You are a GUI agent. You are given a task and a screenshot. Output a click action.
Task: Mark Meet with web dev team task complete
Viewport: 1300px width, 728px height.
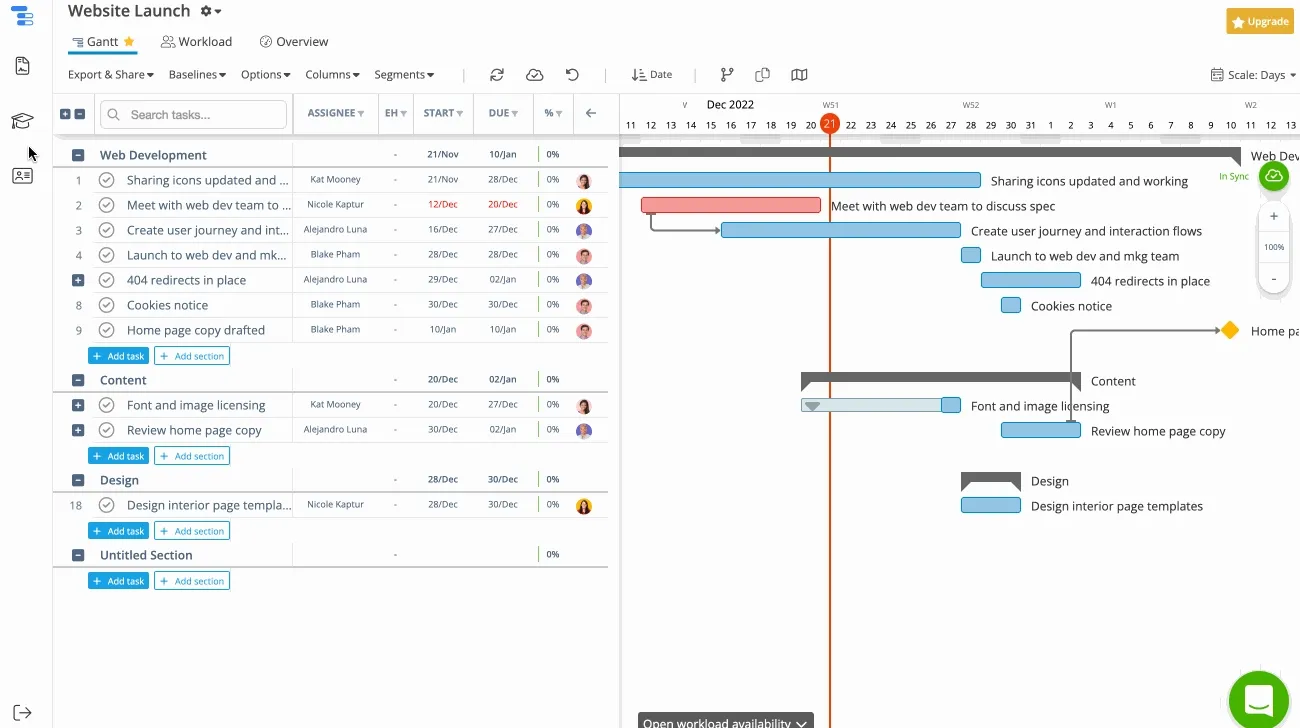coord(107,205)
